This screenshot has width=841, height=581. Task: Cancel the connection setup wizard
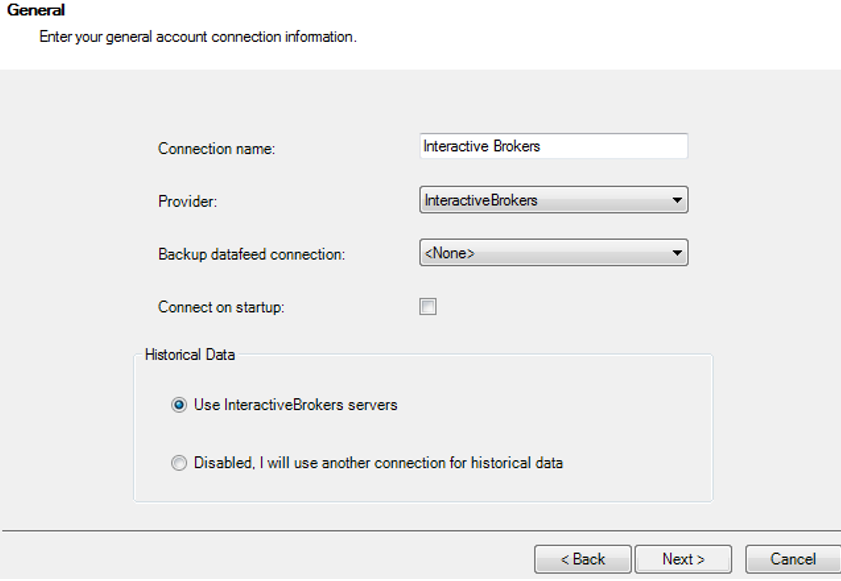[x=793, y=559]
